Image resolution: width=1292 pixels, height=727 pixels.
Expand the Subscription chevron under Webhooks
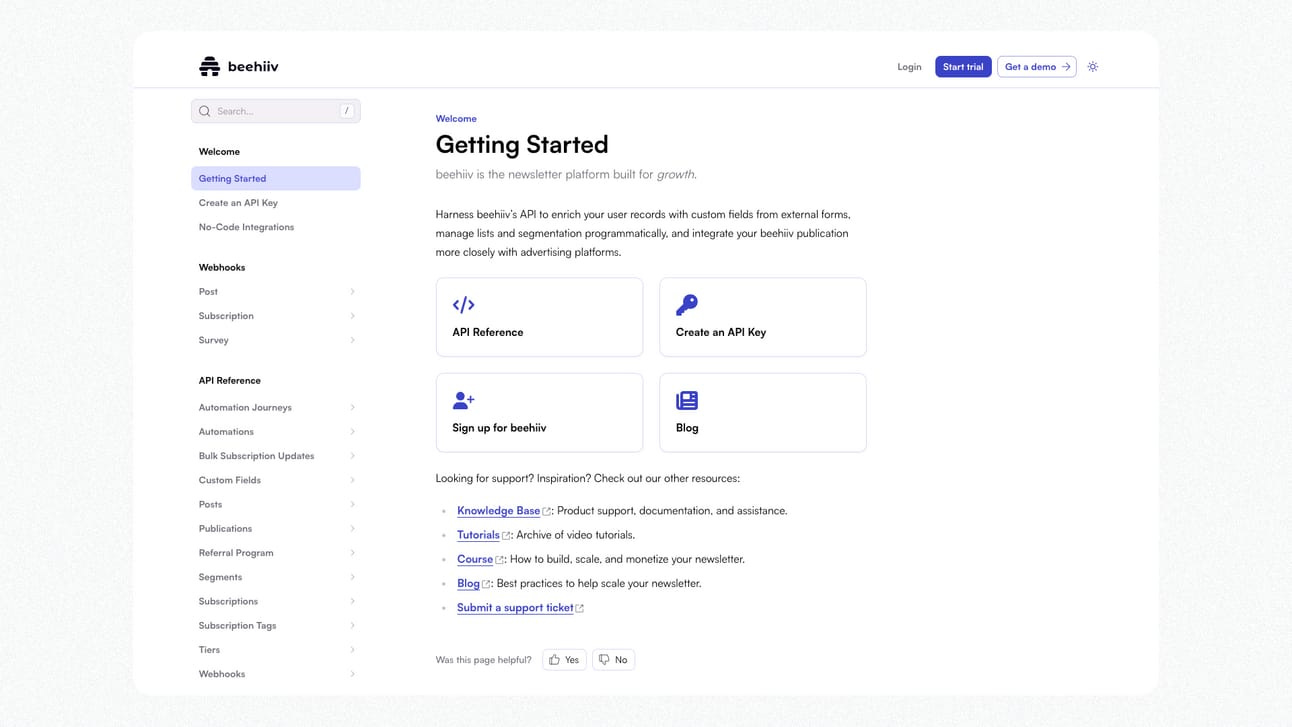(352, 316)
